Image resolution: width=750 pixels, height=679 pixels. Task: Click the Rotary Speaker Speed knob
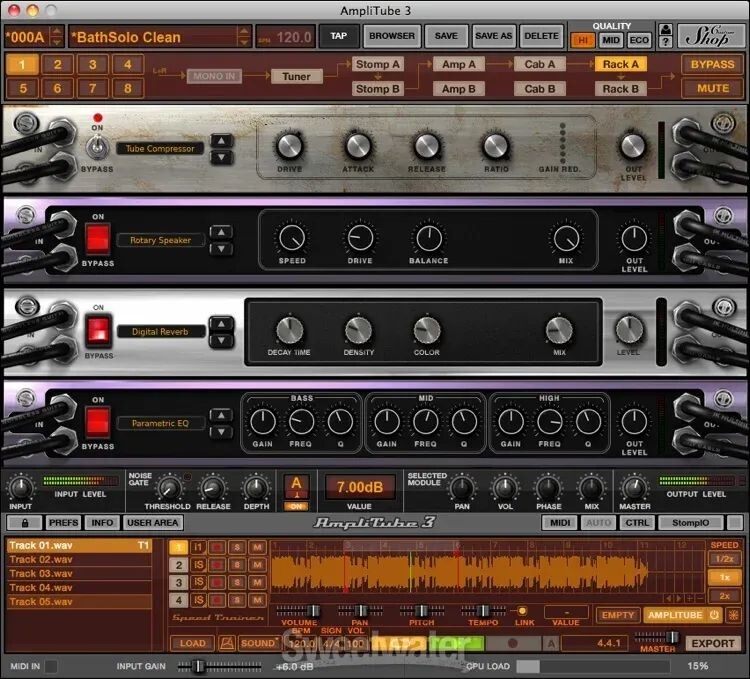point(292,238)
